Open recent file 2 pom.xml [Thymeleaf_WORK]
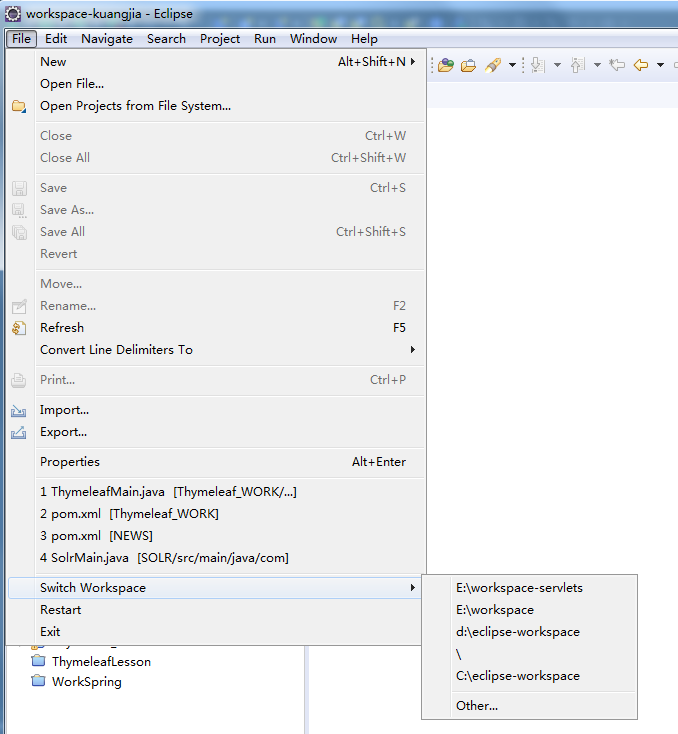Screen dimensions: 678x734 (216, 514)
